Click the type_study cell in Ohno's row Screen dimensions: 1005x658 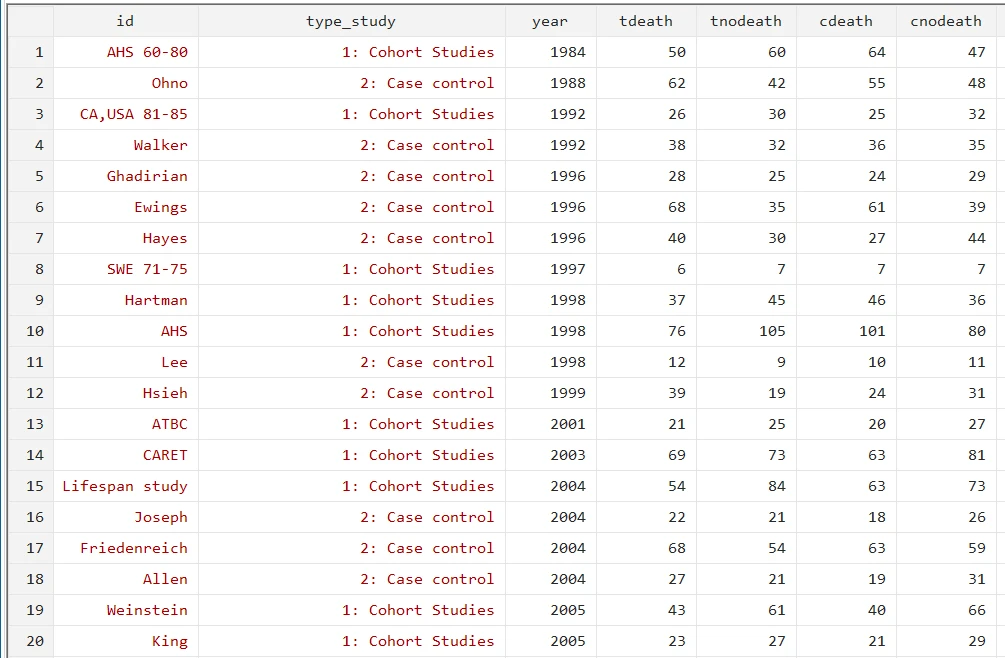(x=427, y=83)
